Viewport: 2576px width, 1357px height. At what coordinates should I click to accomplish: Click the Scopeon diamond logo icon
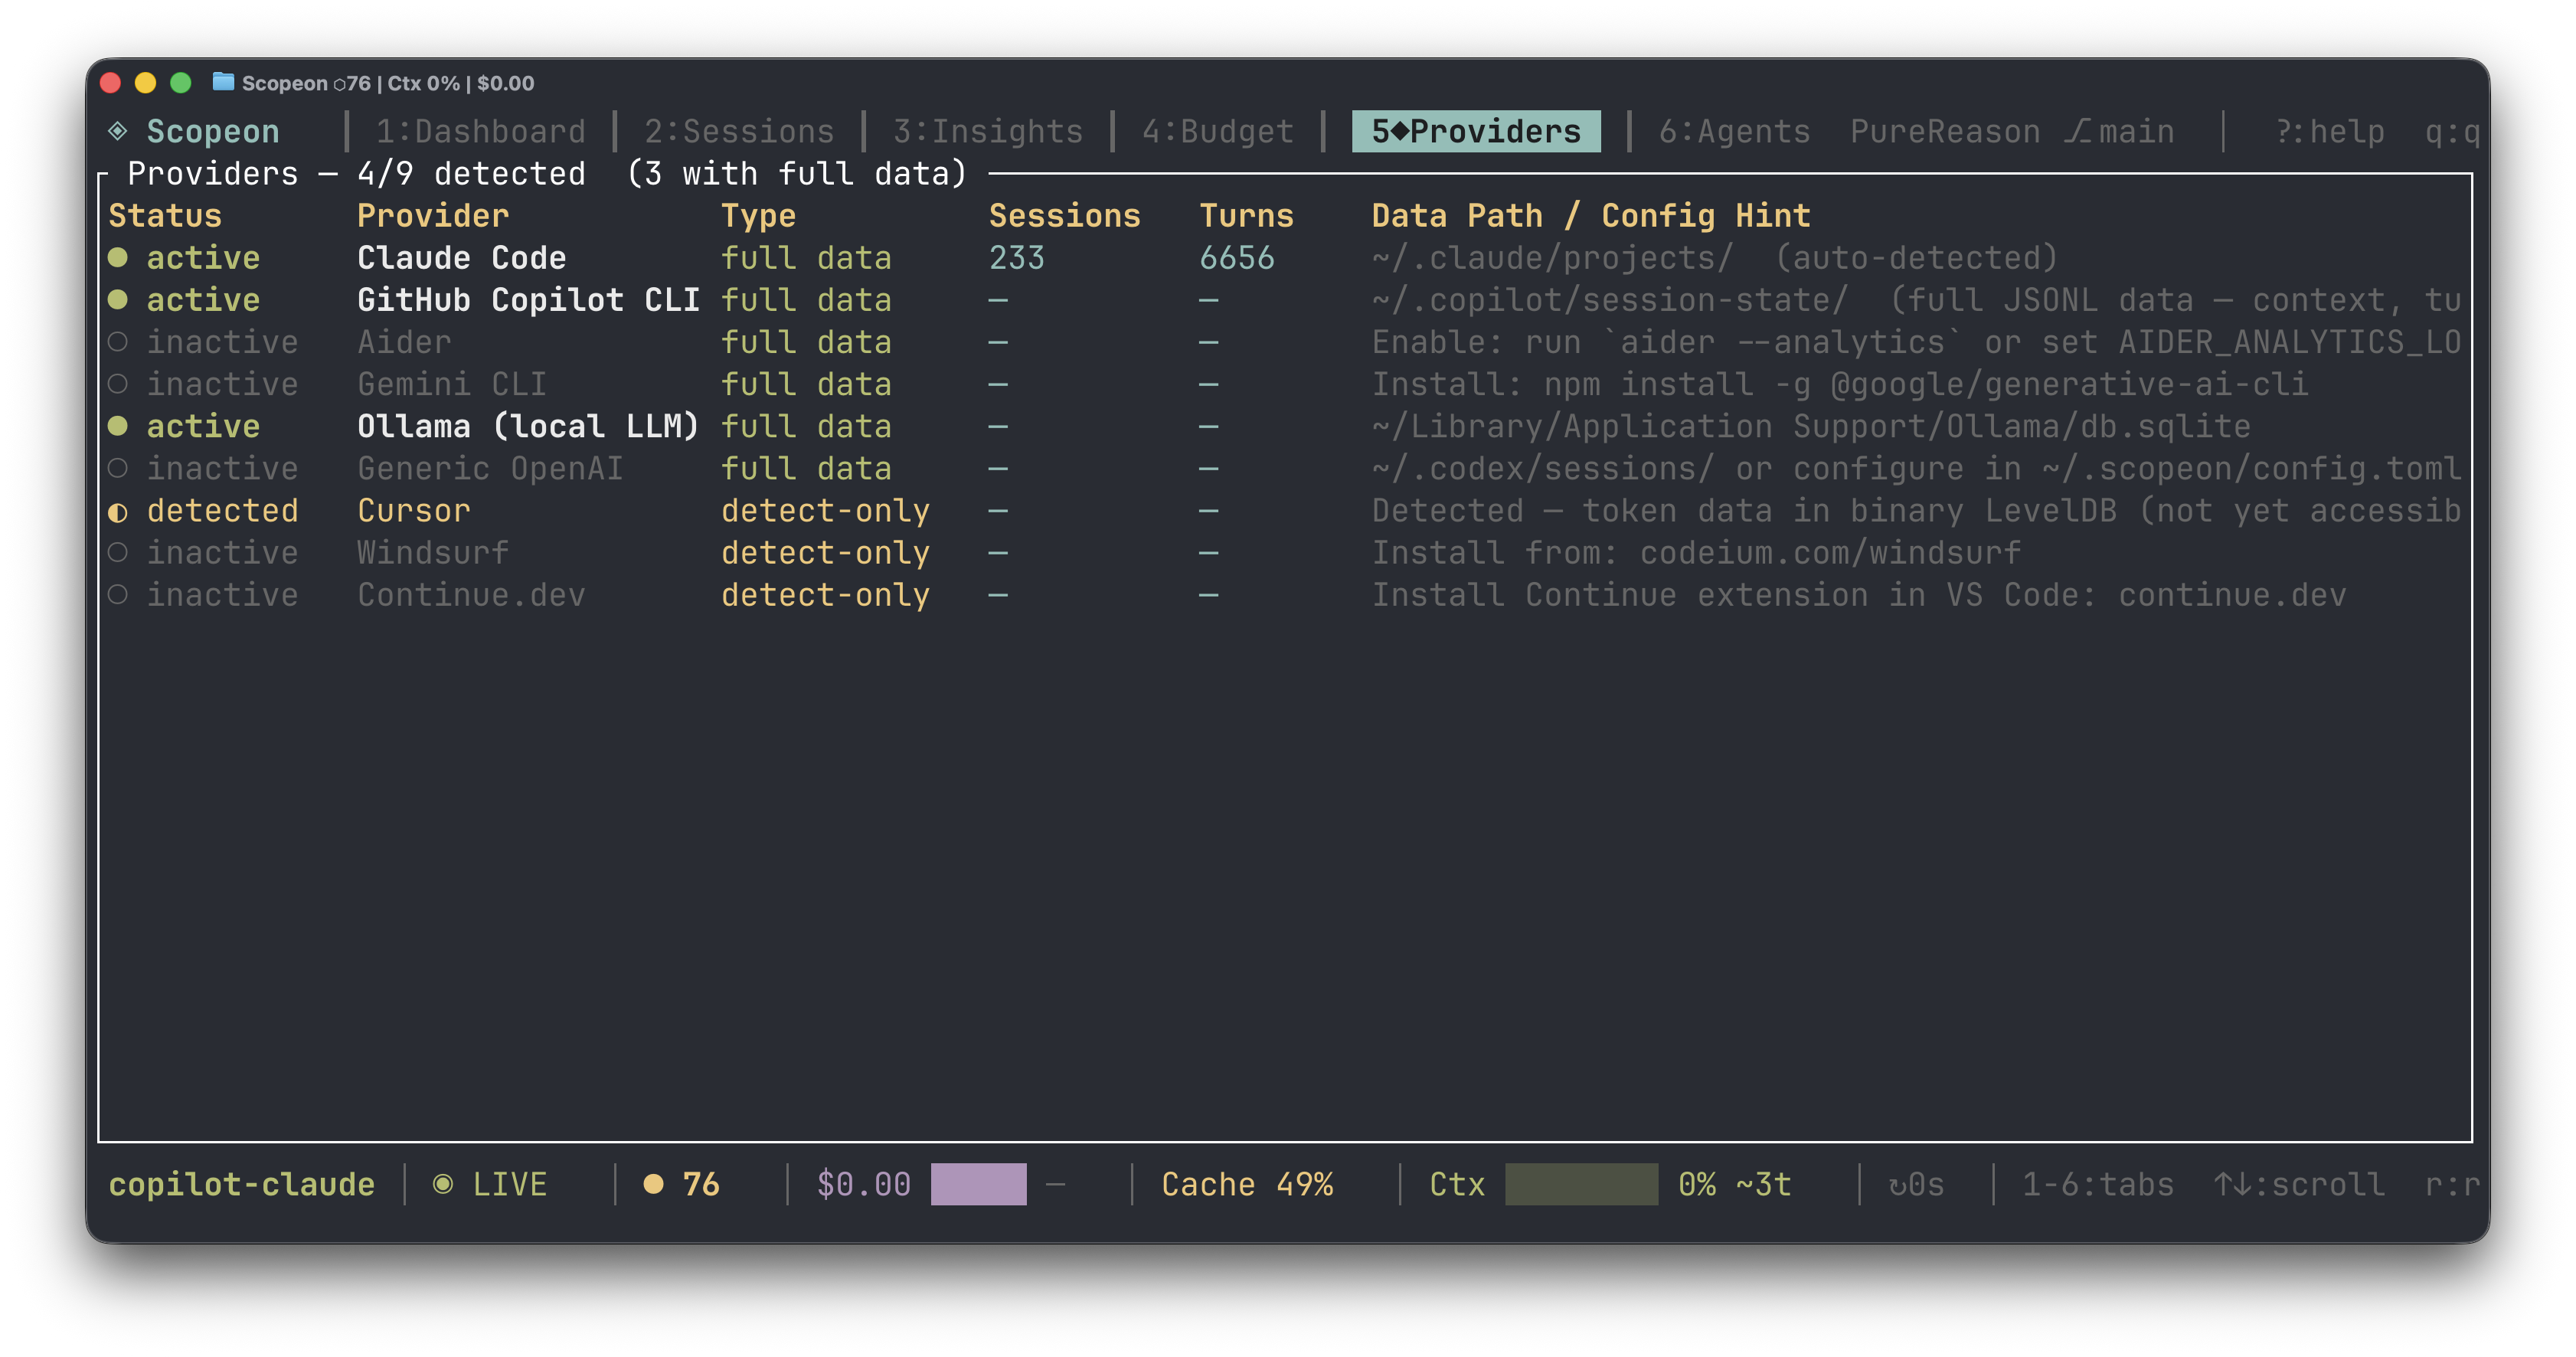pyautogui.click(x=118, y=131)
